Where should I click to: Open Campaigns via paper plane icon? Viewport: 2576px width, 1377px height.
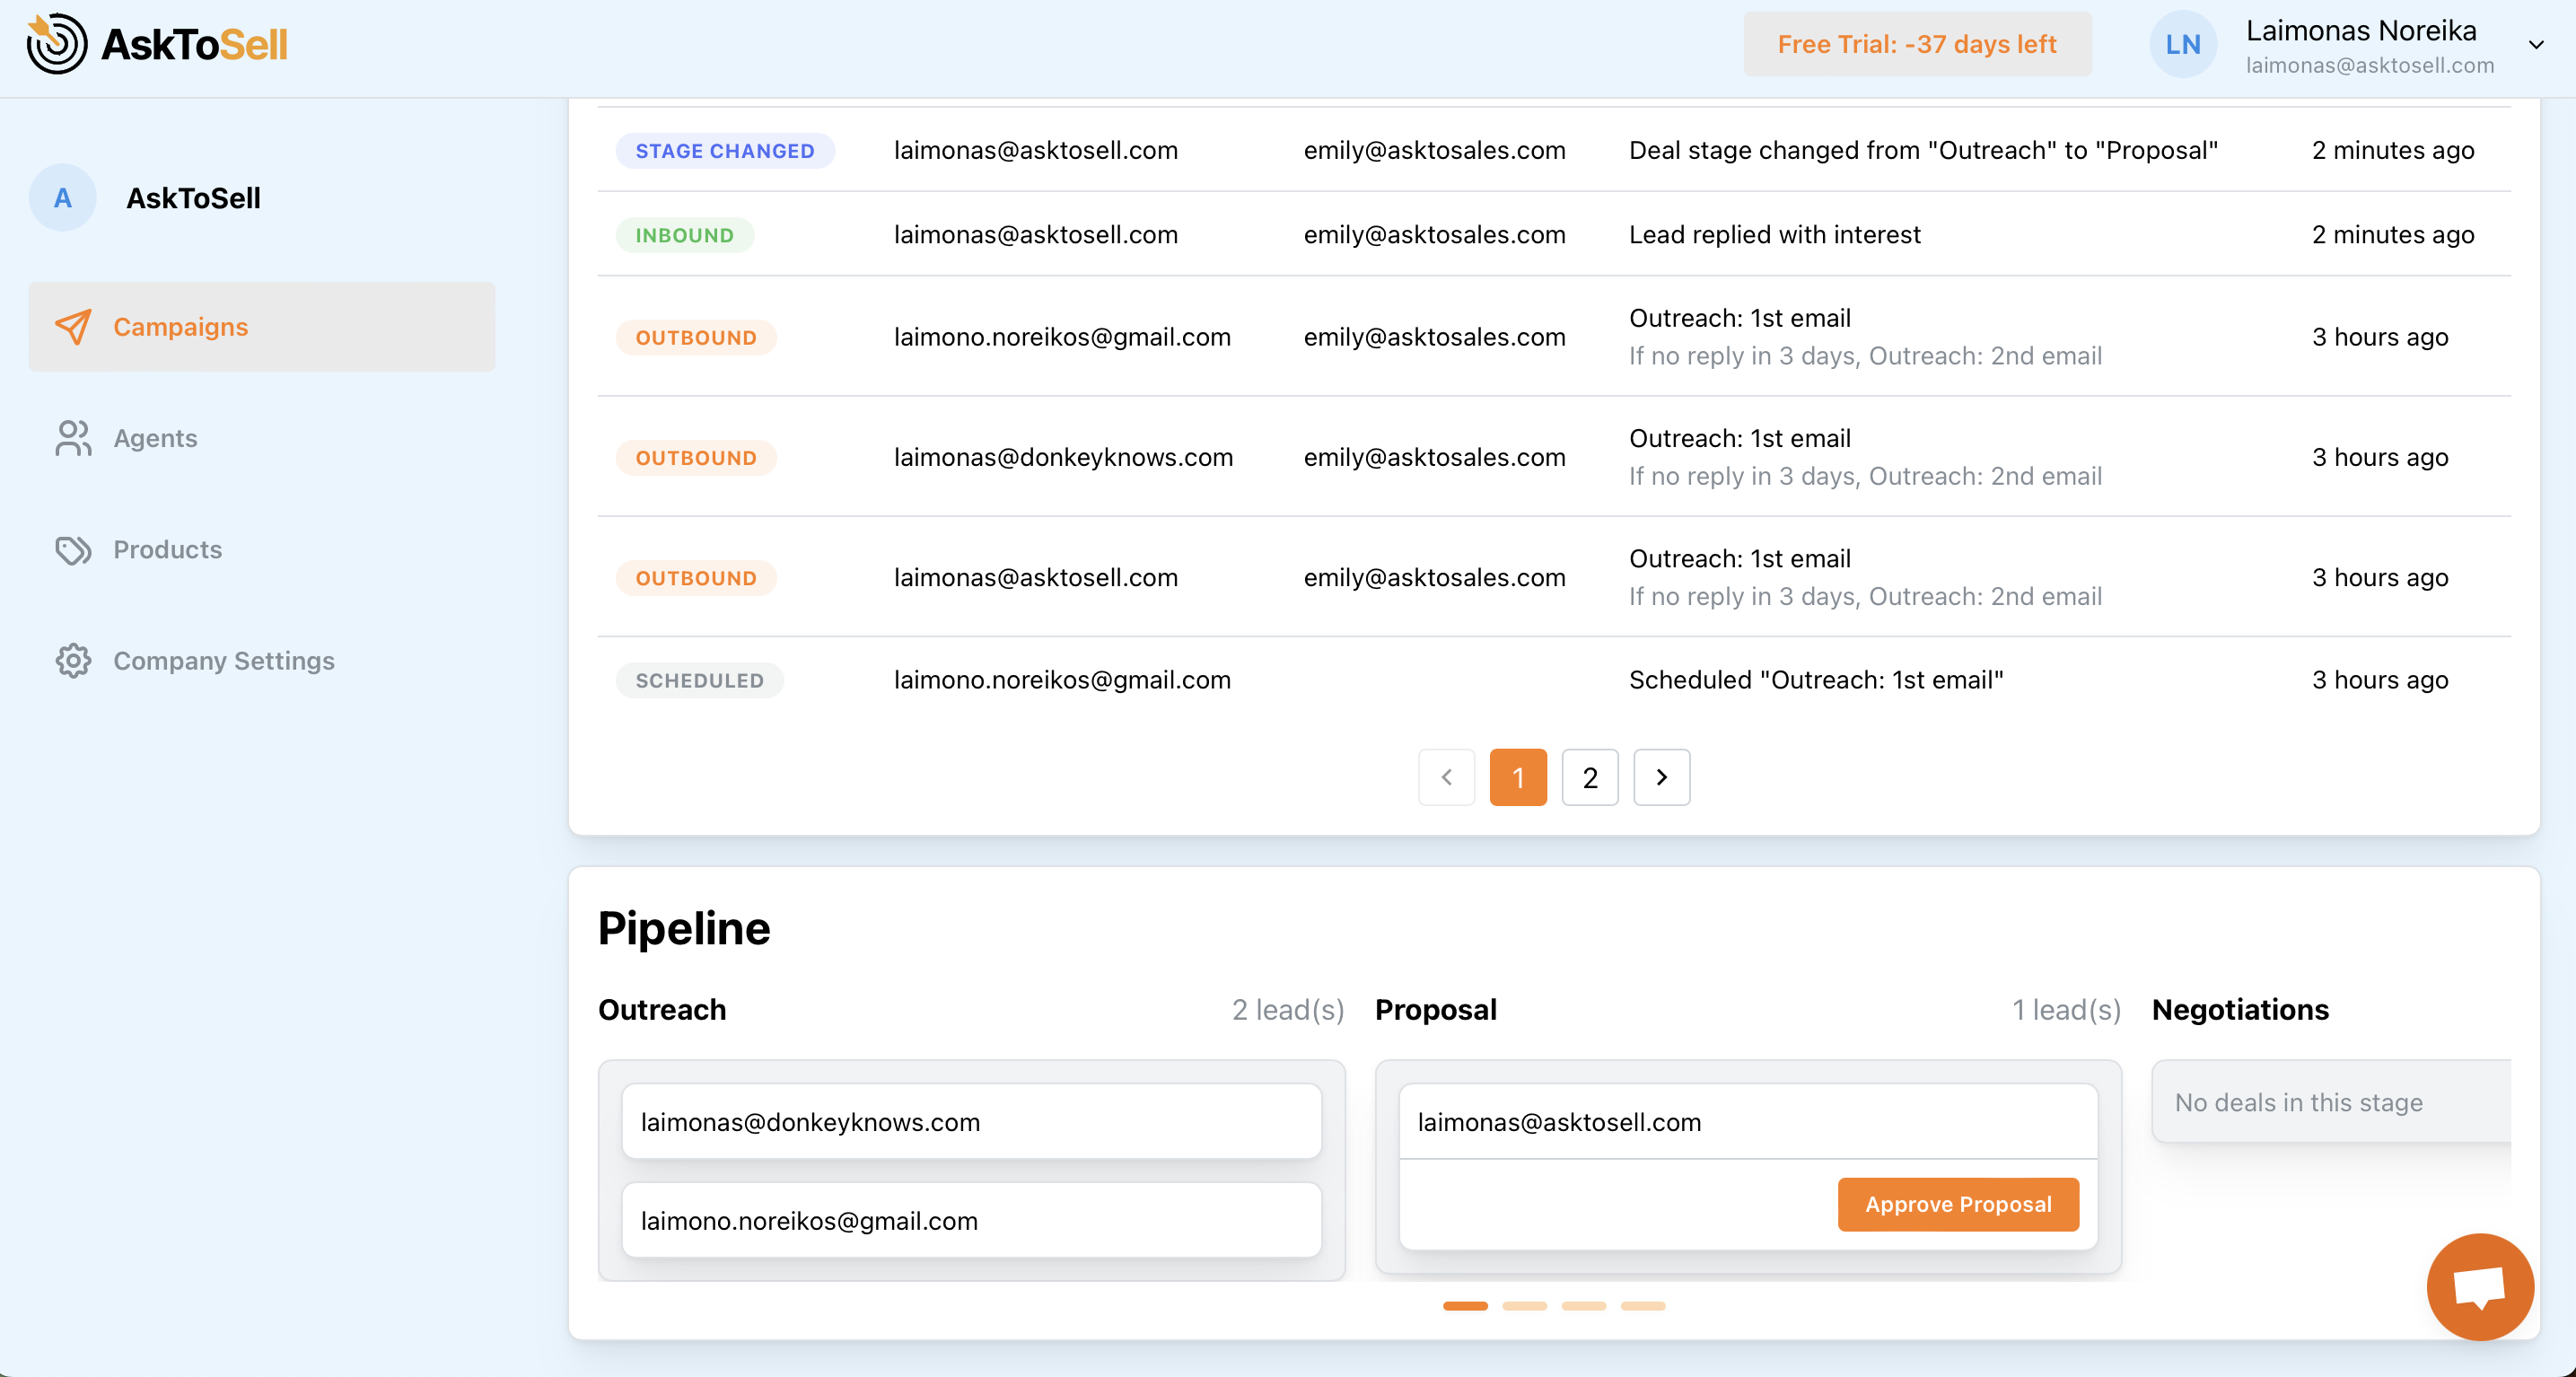click(73, 327)
